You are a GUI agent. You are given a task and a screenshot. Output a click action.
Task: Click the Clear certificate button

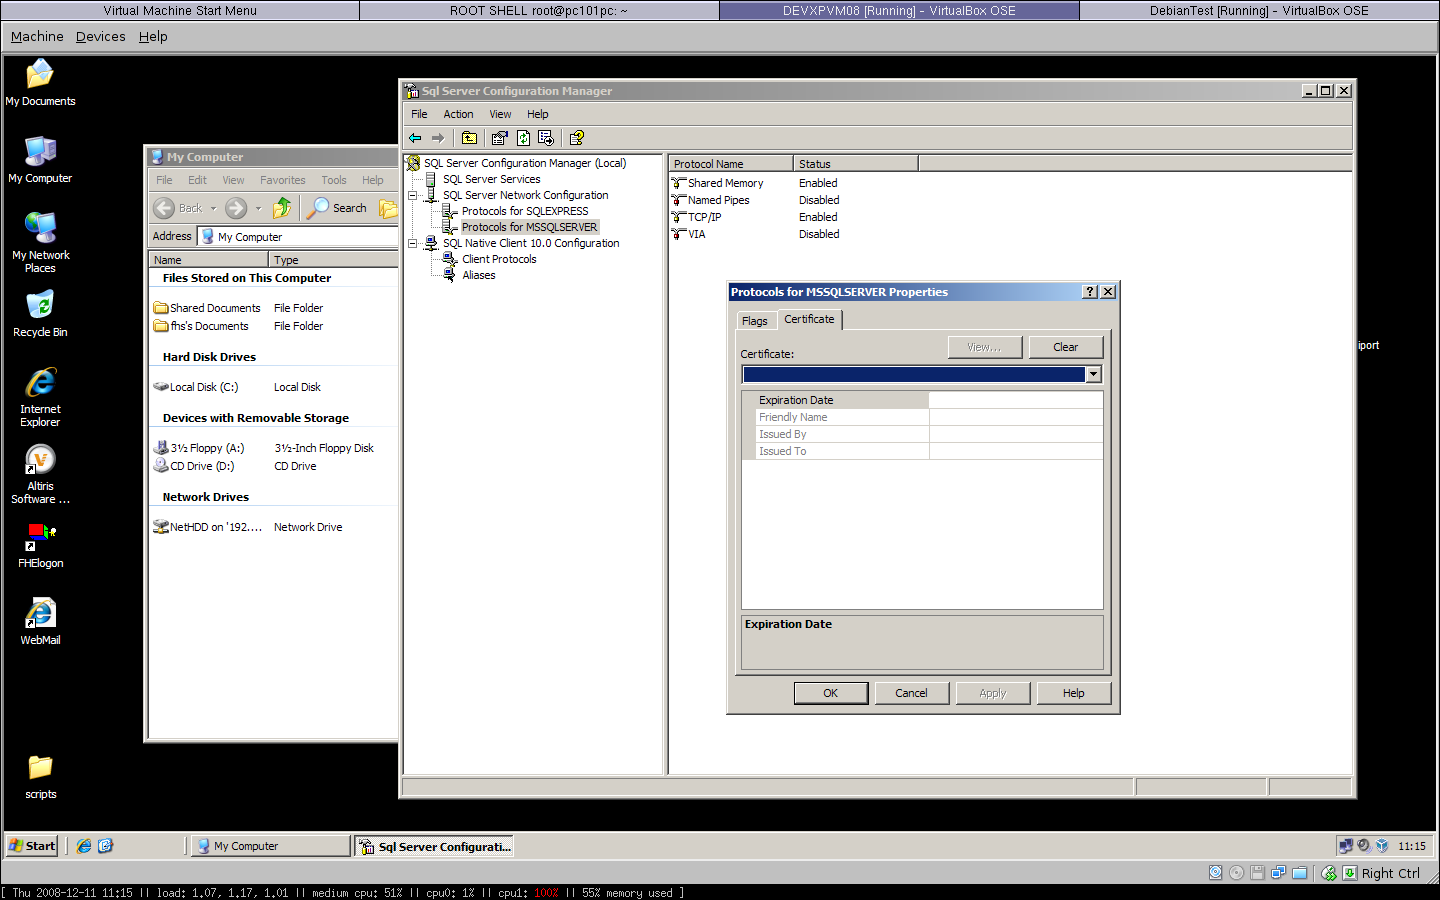point(1066,347)
